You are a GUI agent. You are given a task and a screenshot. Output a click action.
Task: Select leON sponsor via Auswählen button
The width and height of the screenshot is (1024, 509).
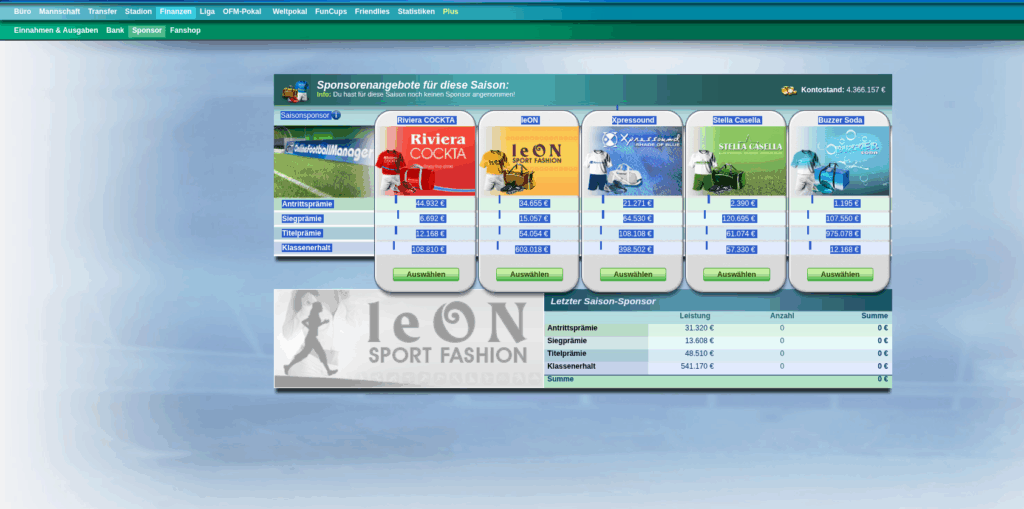529,274
